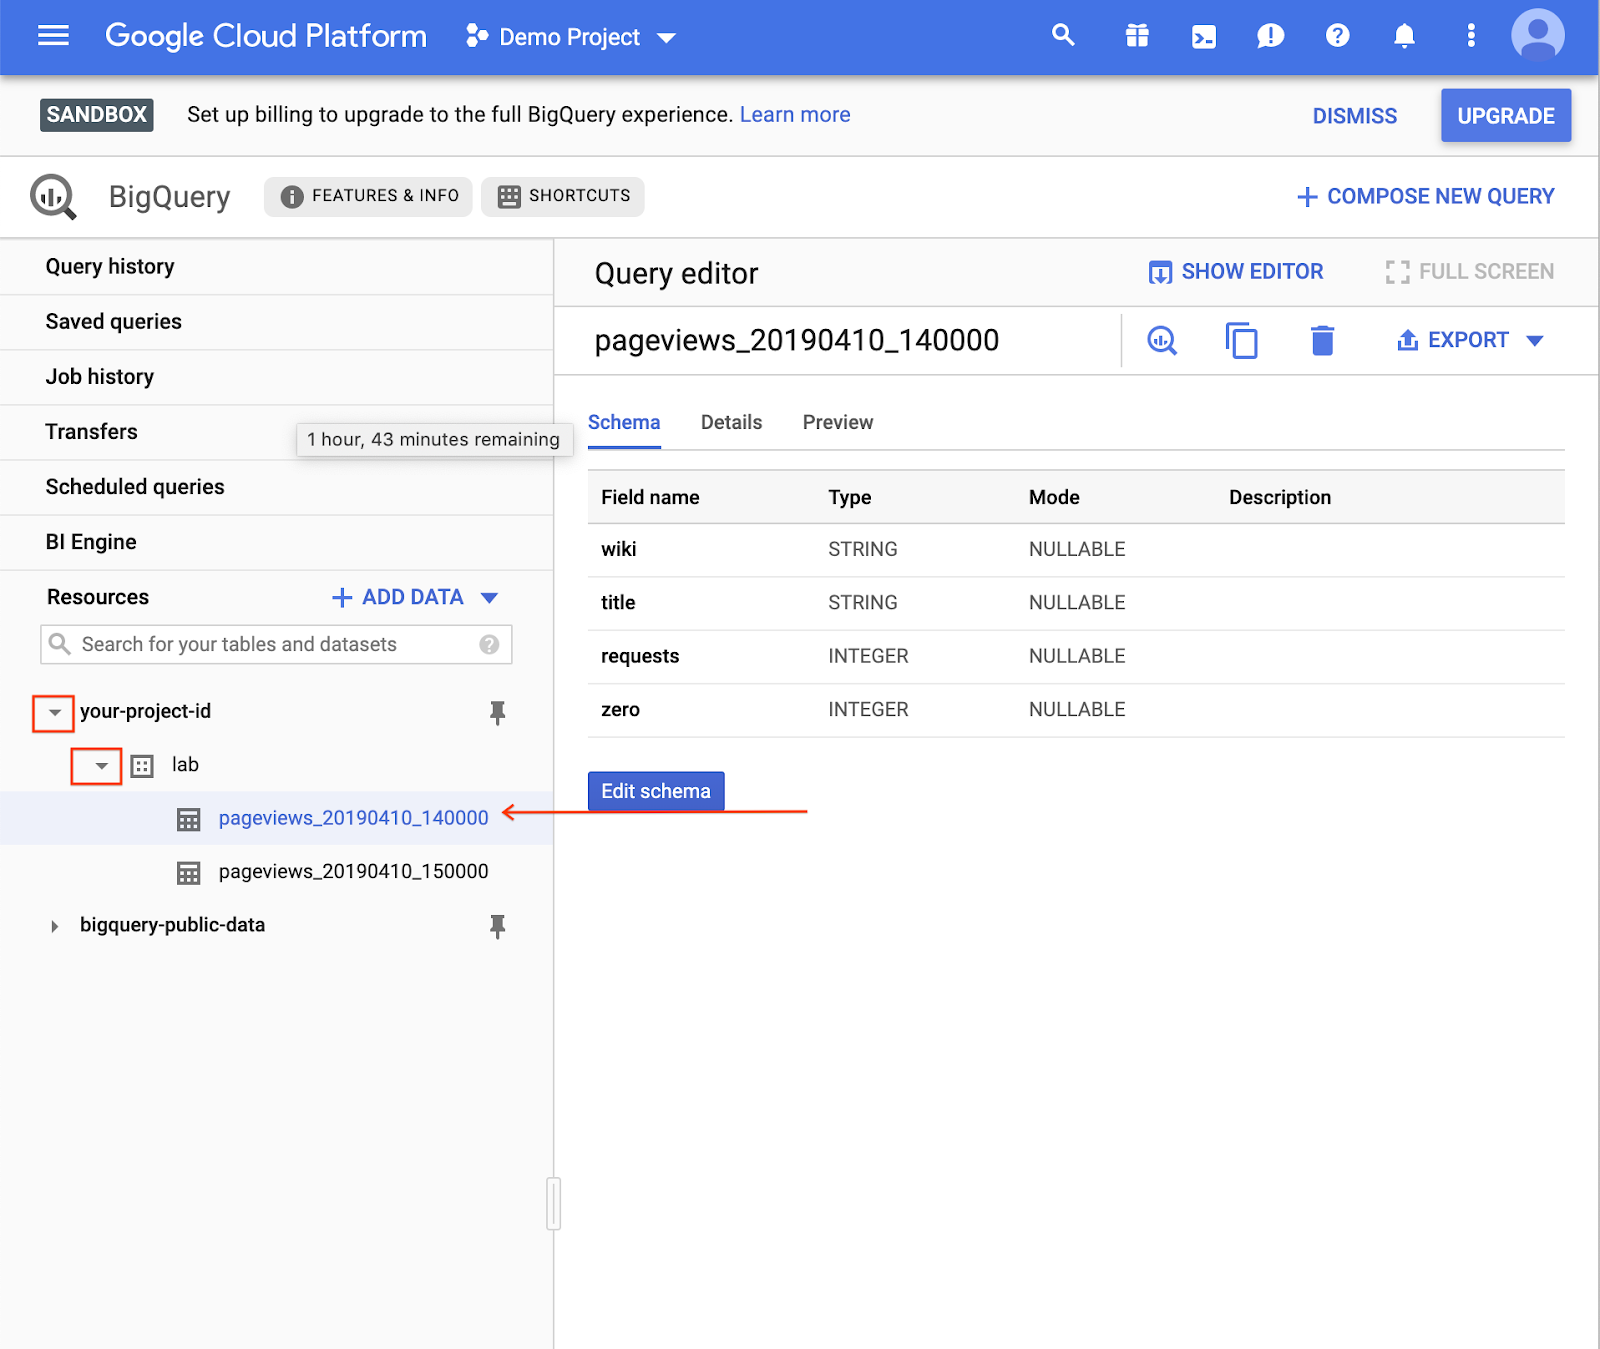1600x1349 pixels.
Task: Click the panel divider resize handle
Action: click(x=554, y=1203)
